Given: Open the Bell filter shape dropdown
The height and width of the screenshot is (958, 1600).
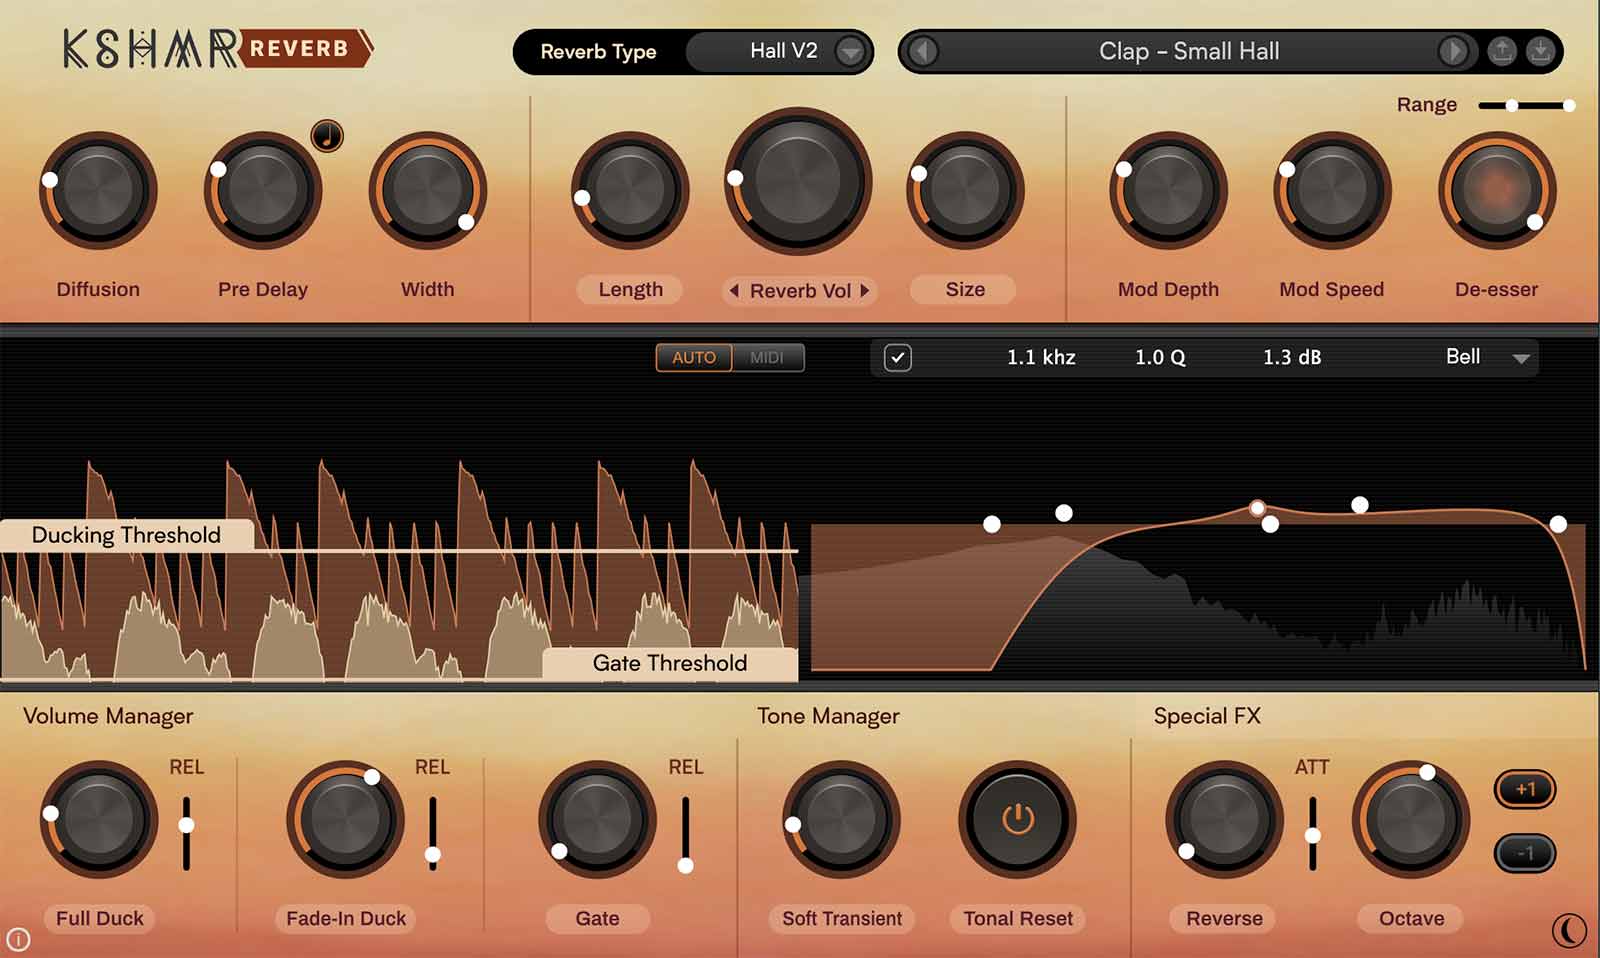Looking at the screenshot, I should [x=1487, y=357].
